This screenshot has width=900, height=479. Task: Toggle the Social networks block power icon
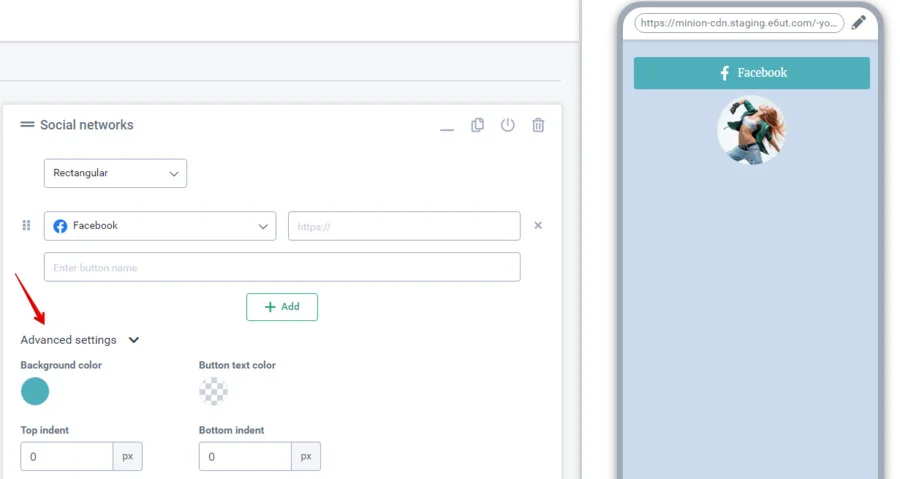(508, 125)
